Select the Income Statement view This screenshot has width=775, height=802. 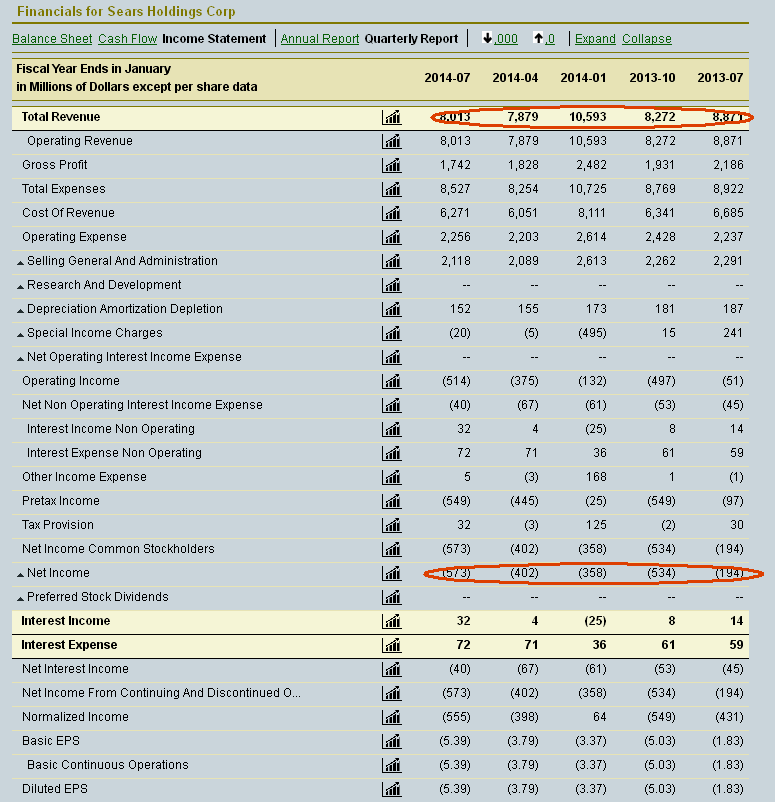pyautogui.click(x=214, y=39)
